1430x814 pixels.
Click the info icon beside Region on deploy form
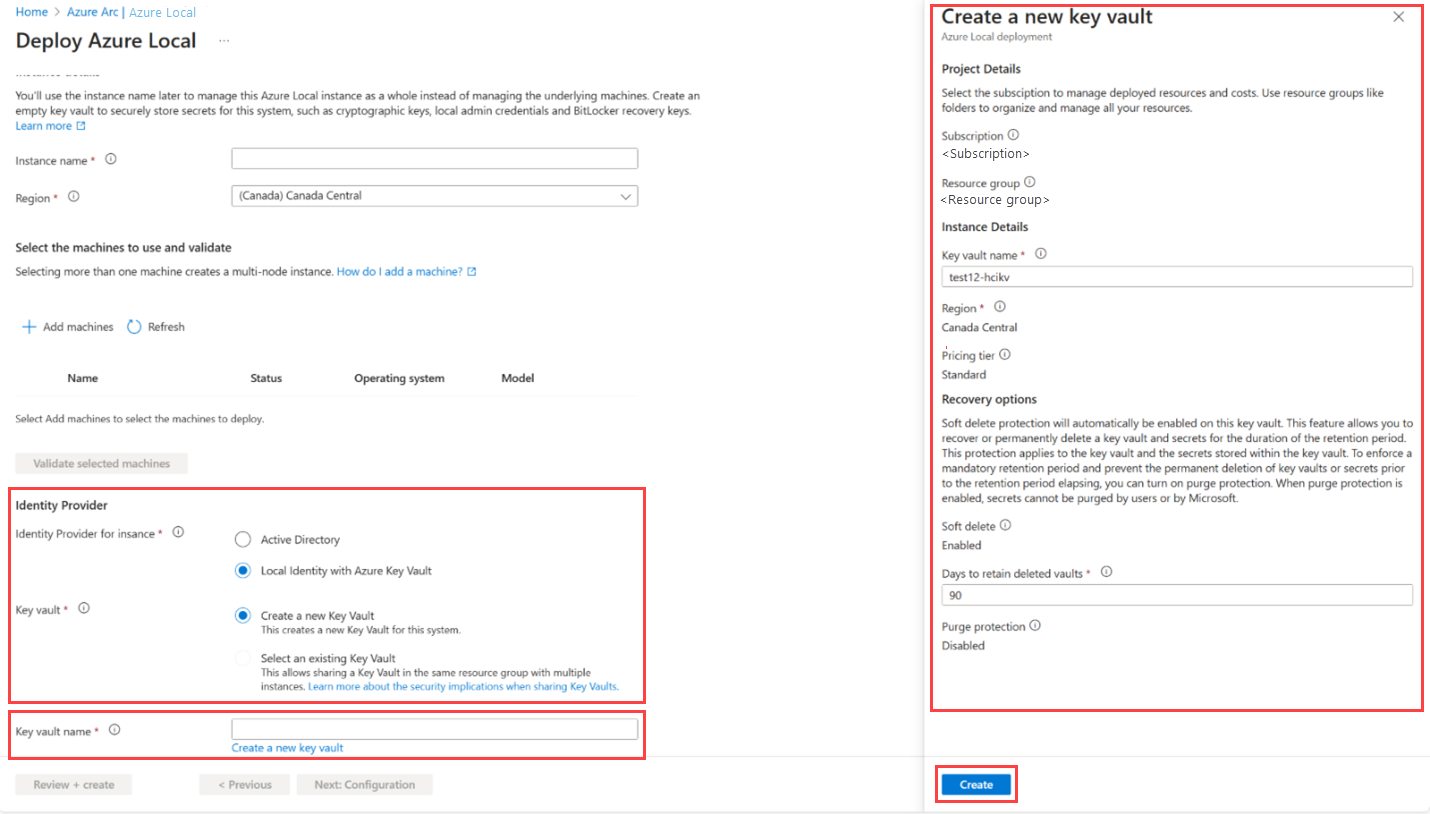click(x=73, y=197)
